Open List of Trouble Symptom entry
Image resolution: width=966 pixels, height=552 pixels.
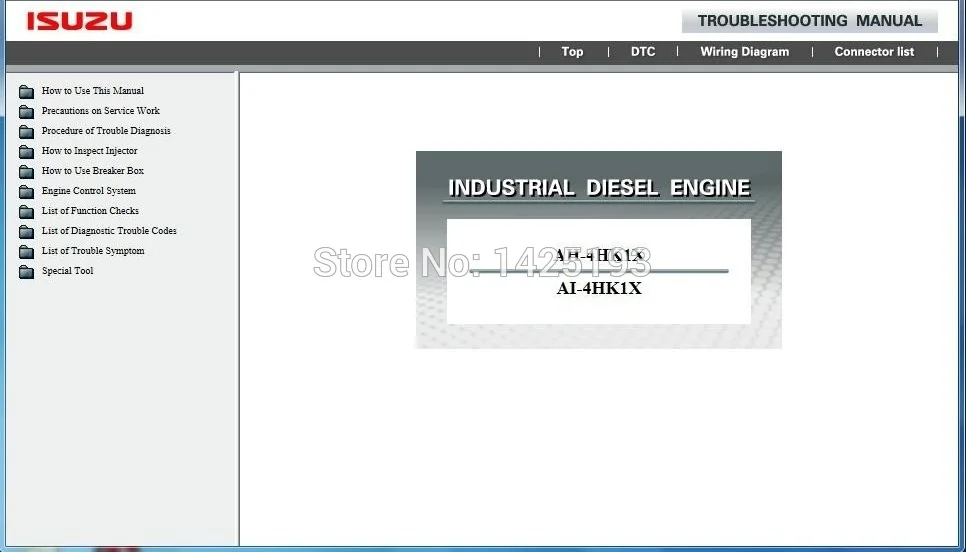pos(93,251)
